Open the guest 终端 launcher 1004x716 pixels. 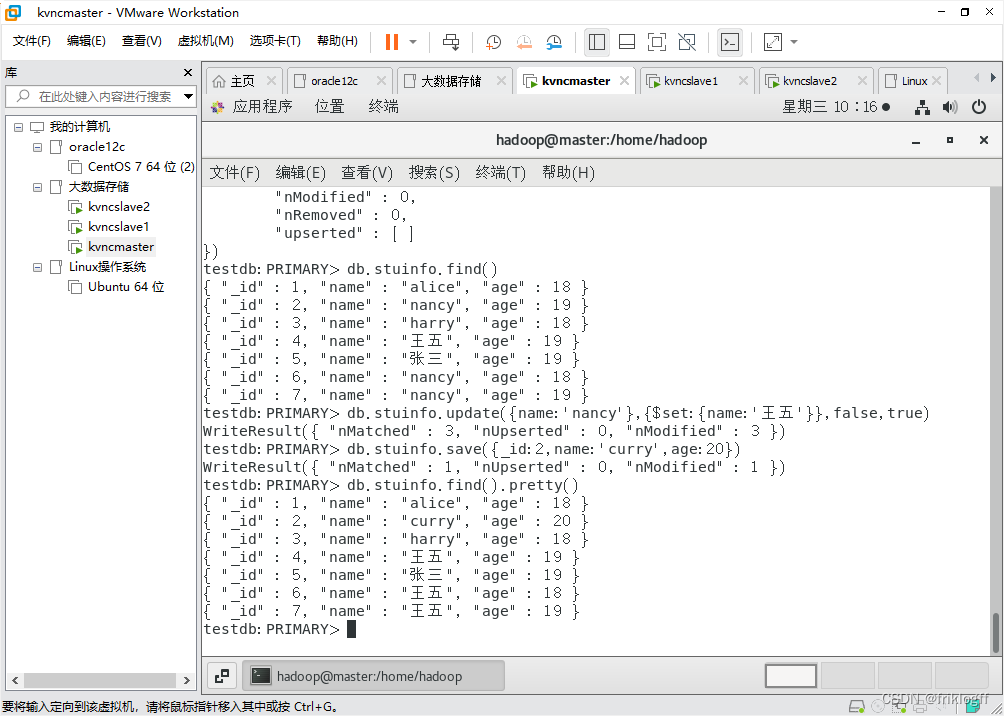(382, 107)
